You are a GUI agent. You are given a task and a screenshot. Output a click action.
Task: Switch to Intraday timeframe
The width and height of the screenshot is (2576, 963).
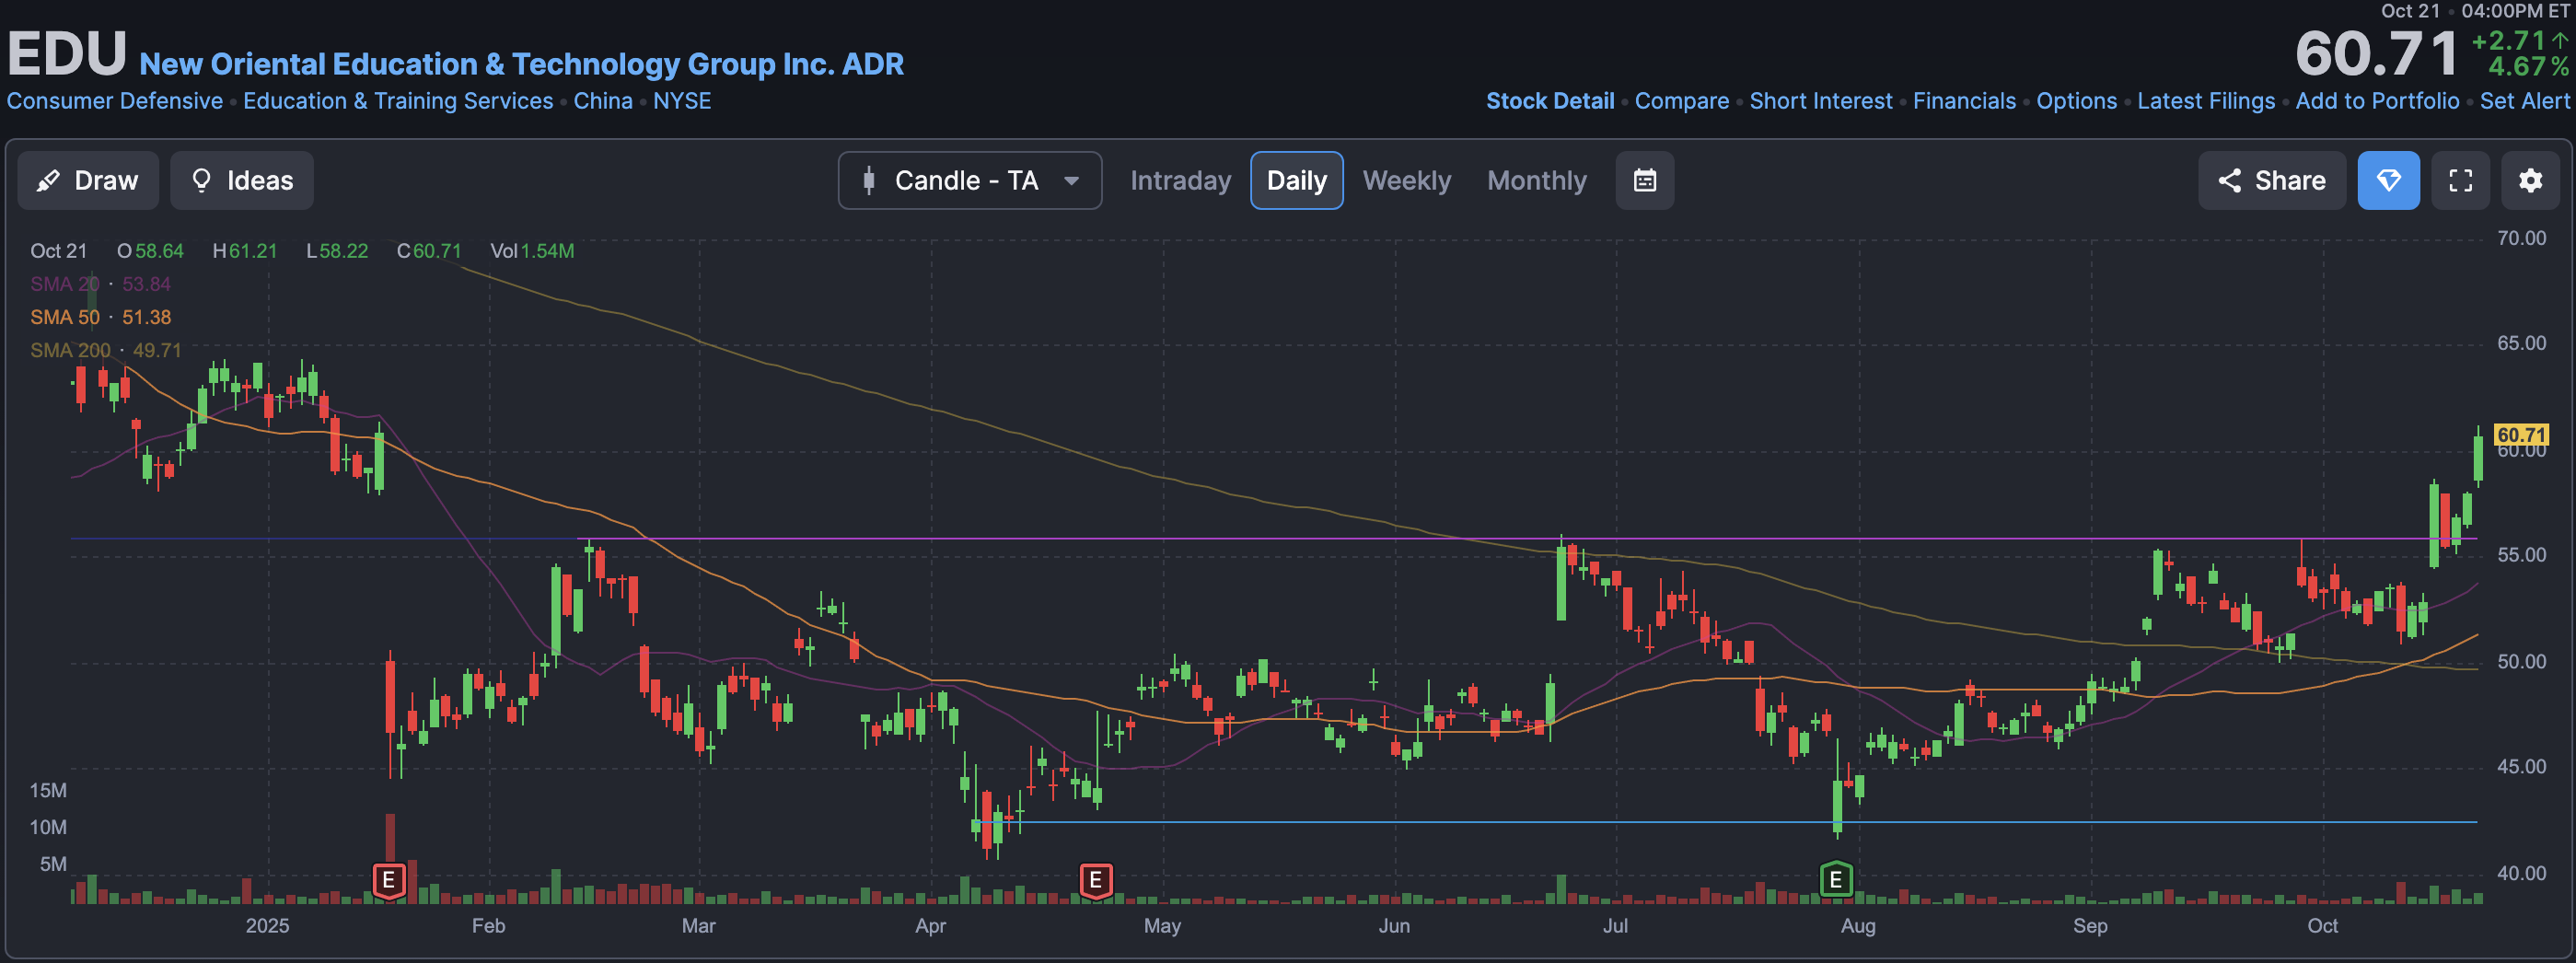1180,180
